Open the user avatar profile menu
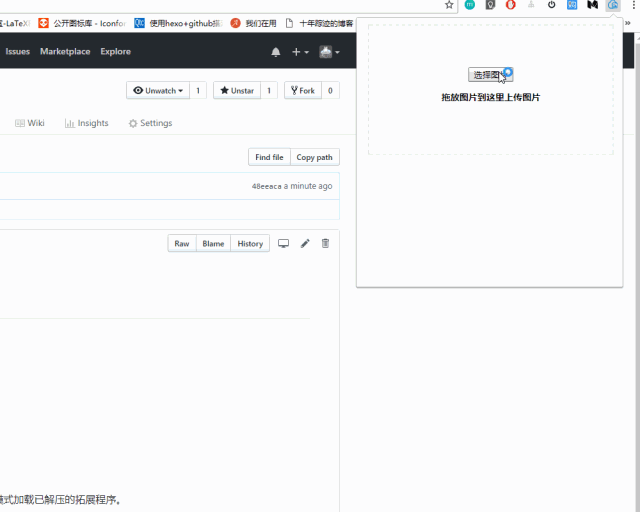Screen dimensions: 640x512 tap(329, 52)
